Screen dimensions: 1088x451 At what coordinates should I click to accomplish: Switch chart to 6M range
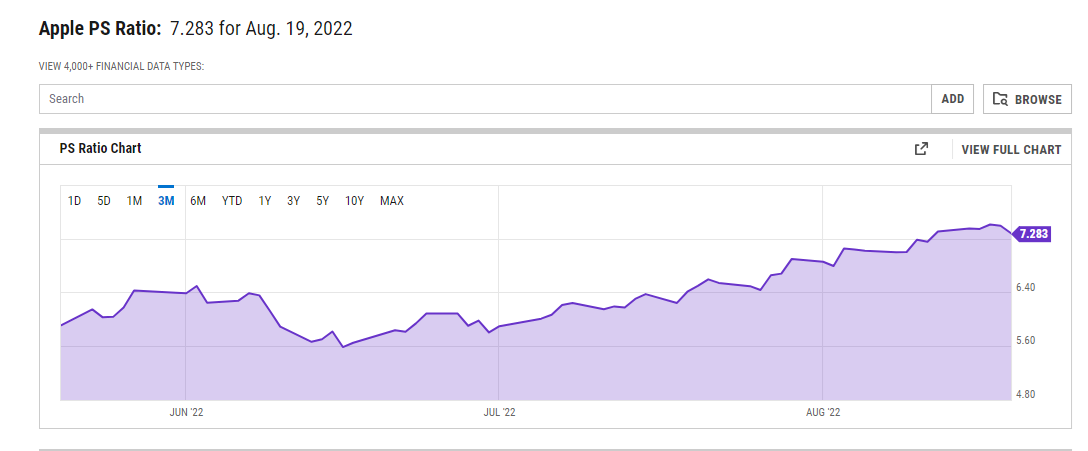[198, 201]
